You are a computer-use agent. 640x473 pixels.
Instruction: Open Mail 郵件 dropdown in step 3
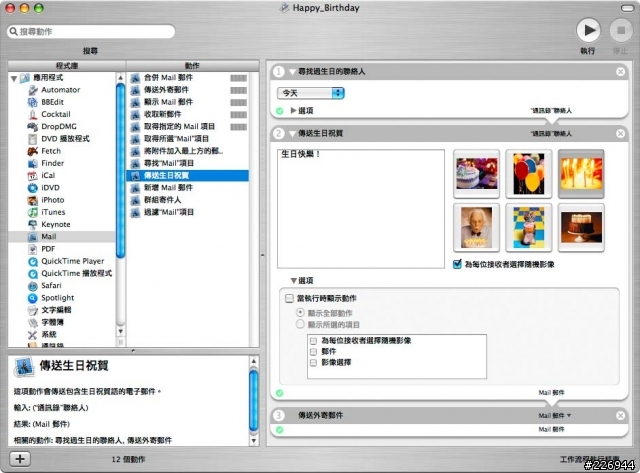[555, 415]
